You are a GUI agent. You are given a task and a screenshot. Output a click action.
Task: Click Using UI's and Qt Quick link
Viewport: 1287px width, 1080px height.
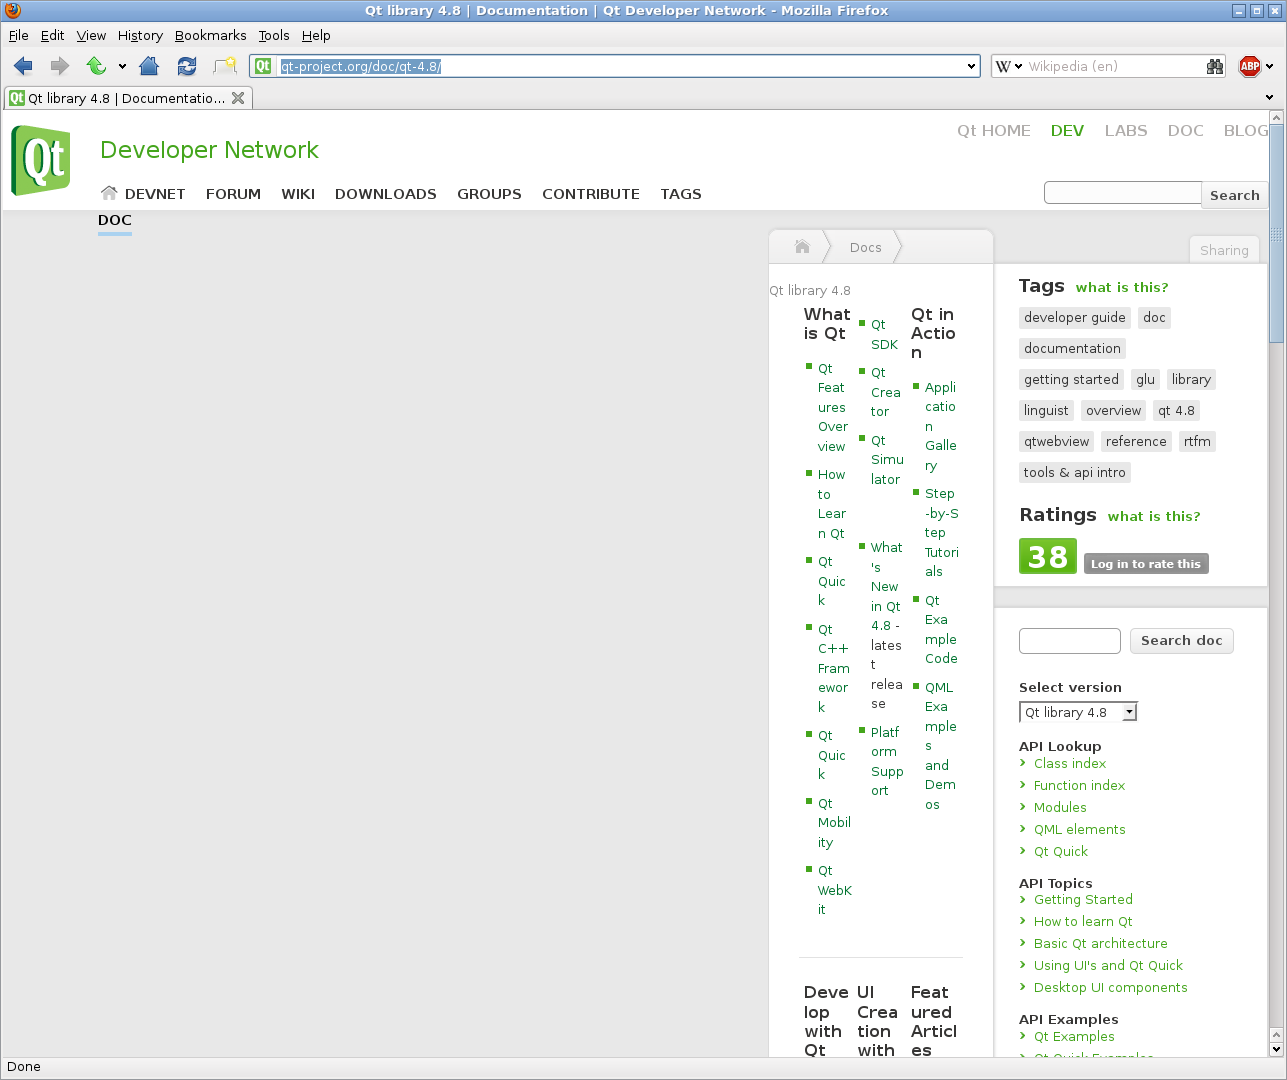1108,965
